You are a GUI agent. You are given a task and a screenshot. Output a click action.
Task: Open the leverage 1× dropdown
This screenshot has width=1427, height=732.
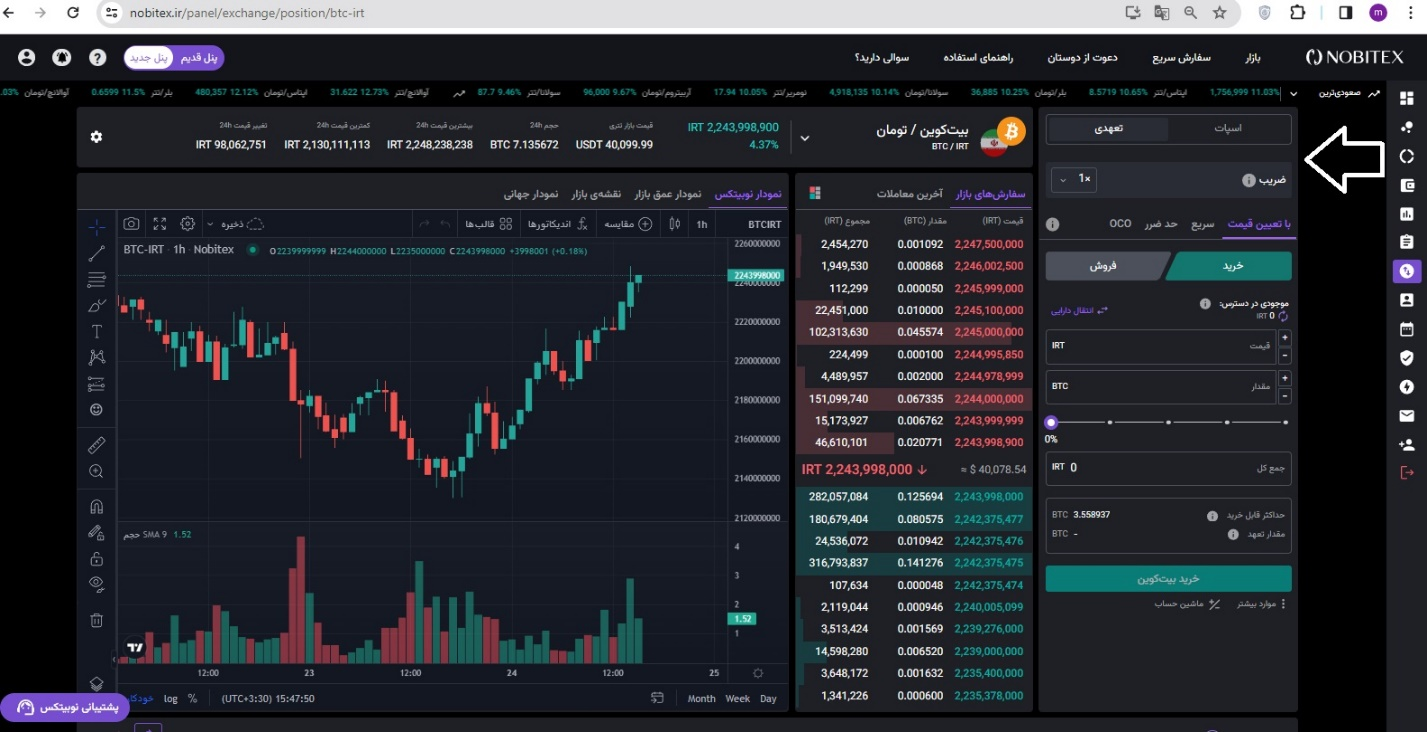[1073, 179]
